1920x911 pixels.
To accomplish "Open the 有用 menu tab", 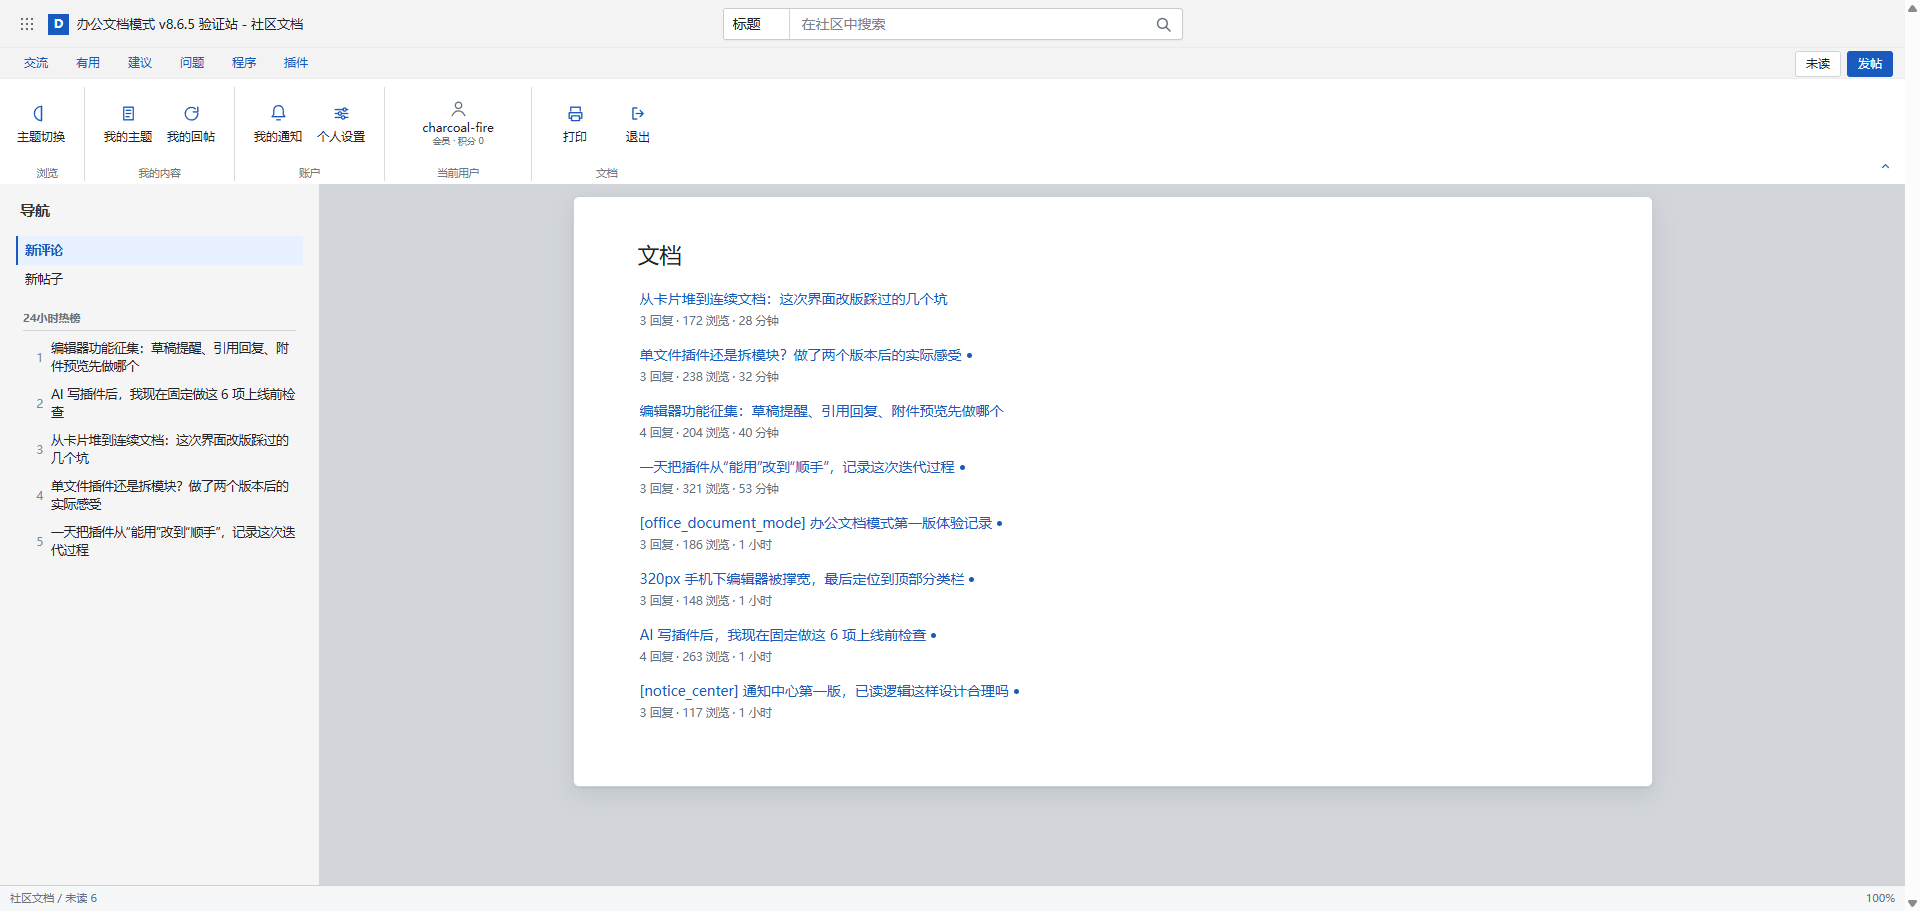I will click(x=88, y=63).
